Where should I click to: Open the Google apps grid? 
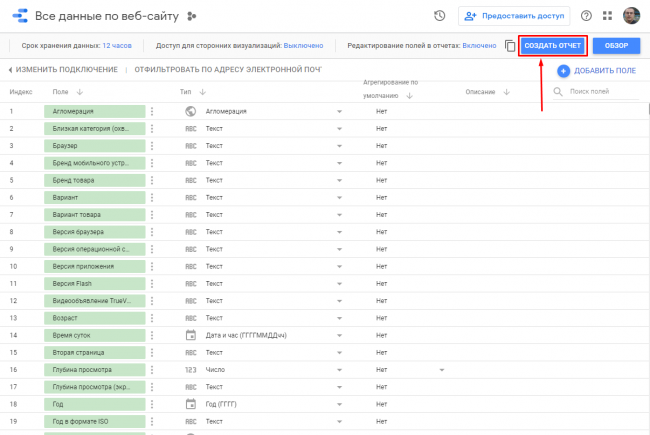[607, 16]
